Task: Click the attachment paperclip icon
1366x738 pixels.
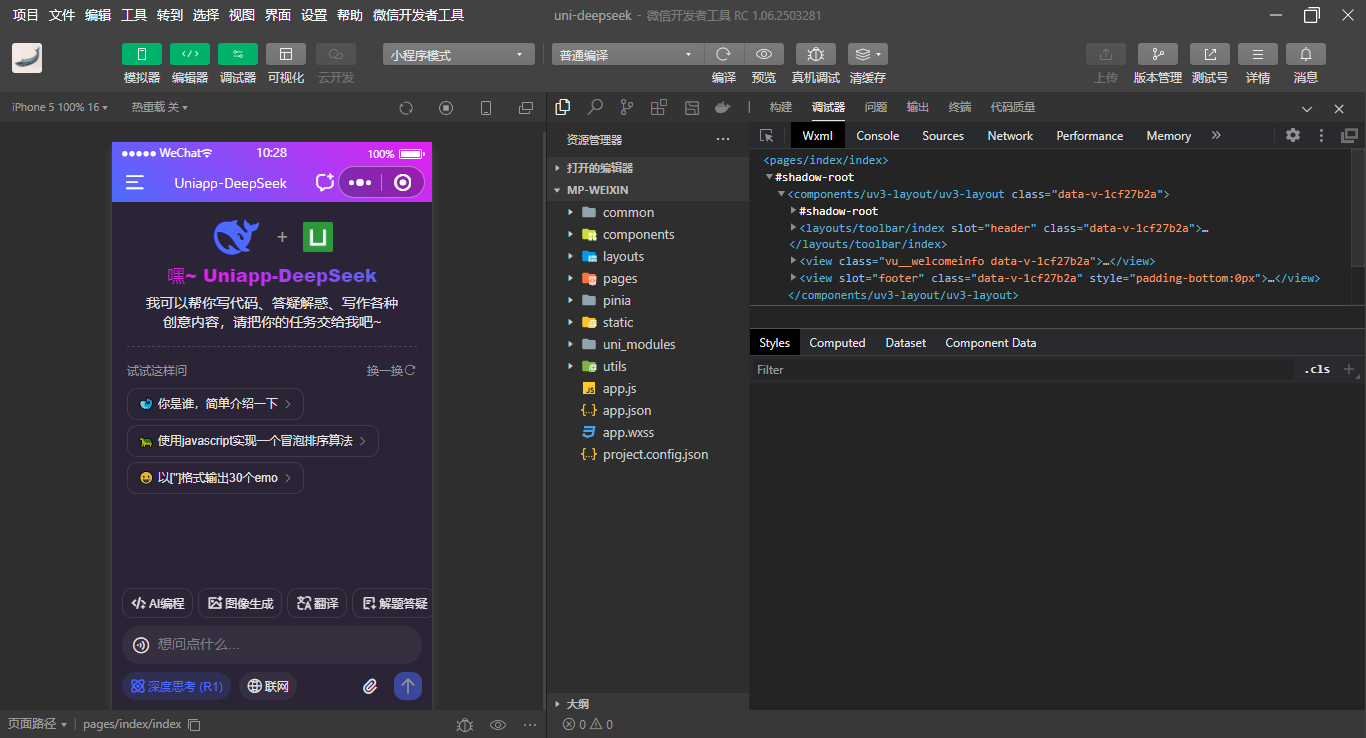Action: coord(370,686)
